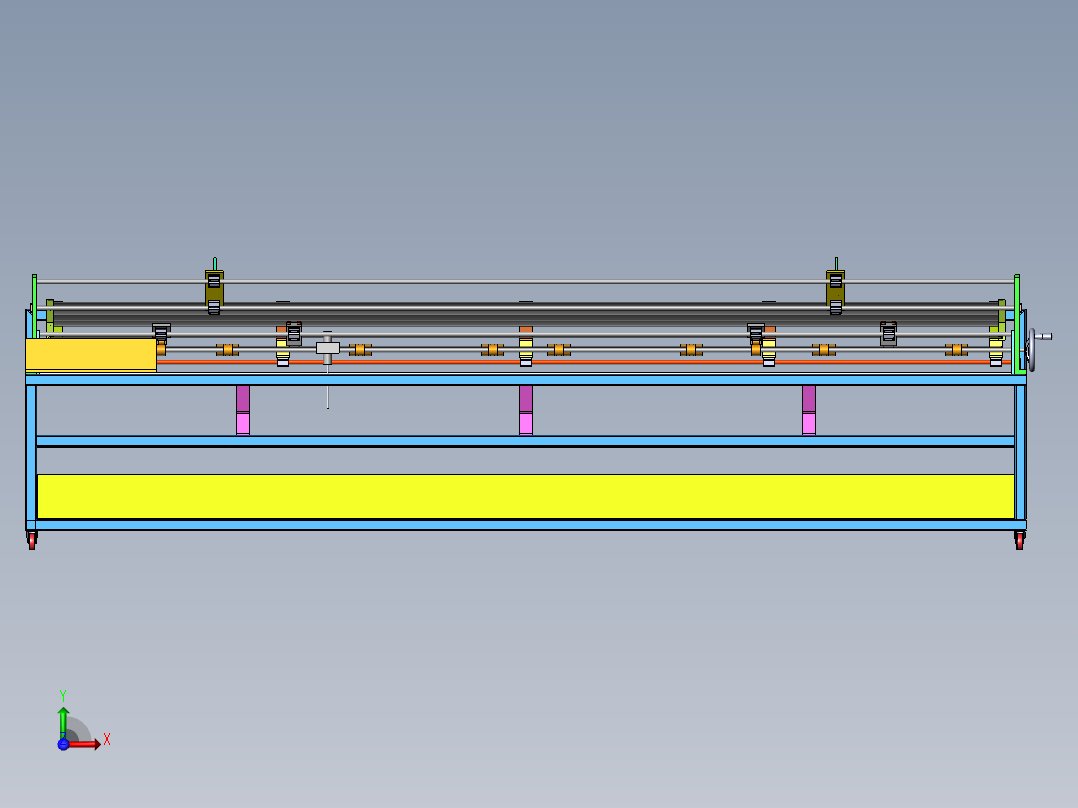Select the right red caster wheel
The width and height of the screenshot is (1078, 808).
click(1020, 541)
